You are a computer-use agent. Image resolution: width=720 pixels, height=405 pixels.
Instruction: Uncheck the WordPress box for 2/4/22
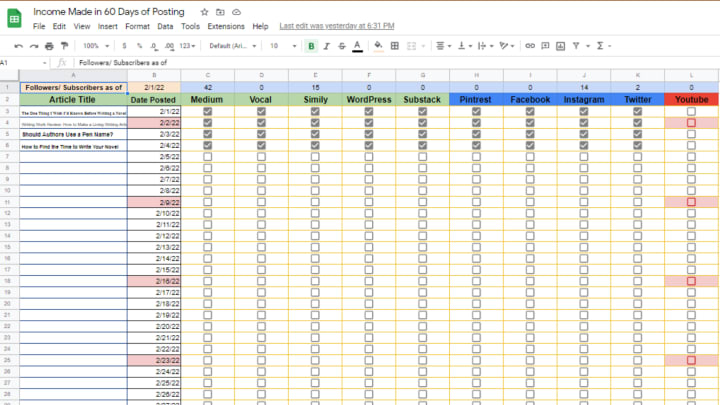coord(369,145)
